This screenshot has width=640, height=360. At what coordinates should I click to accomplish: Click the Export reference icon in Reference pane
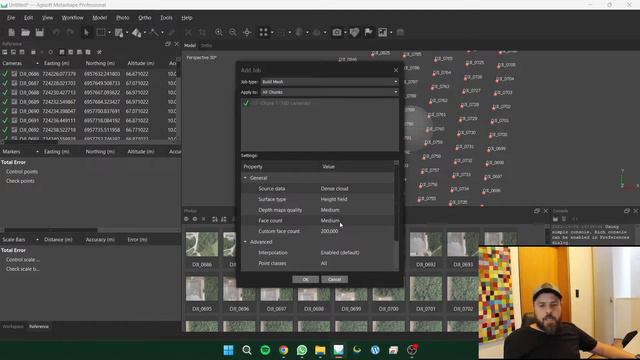coord(13,52)
